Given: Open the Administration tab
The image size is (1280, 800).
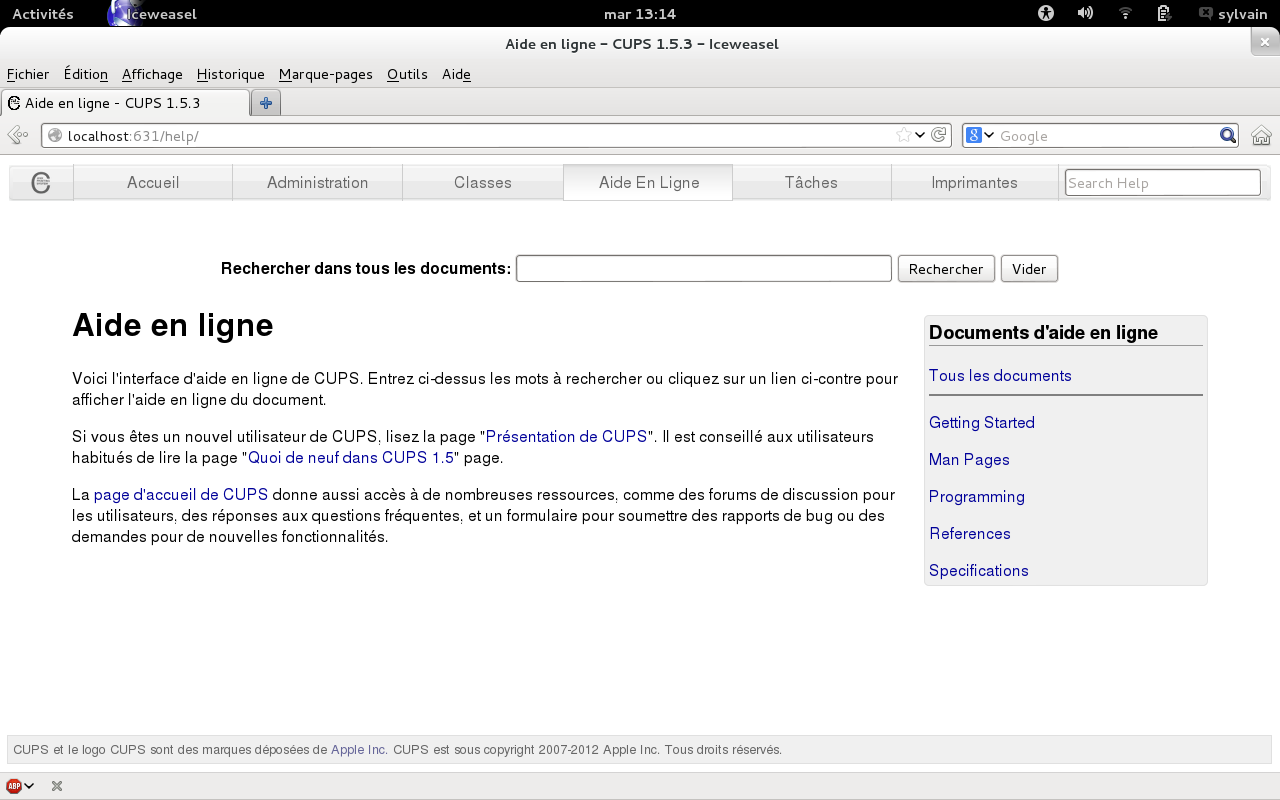Looking at the screenshot, I should click(x=317, y=183).
